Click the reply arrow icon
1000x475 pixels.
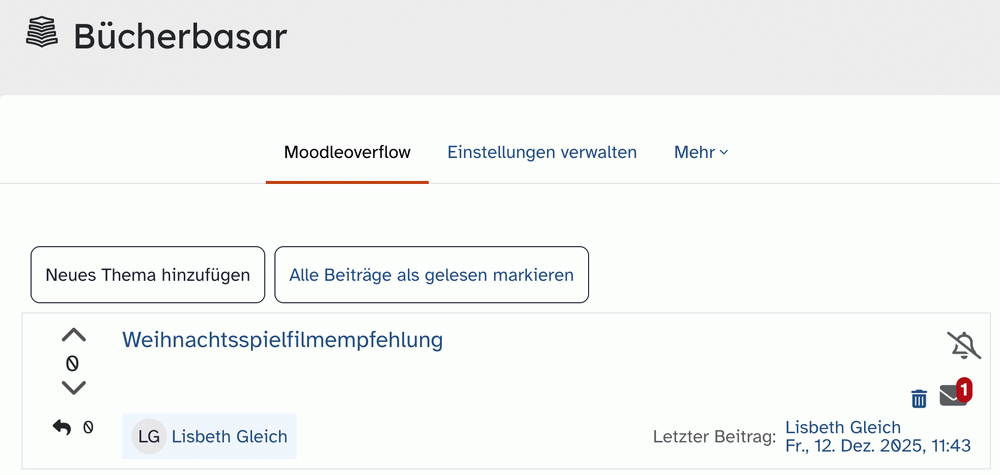click(x=62, y=427)
